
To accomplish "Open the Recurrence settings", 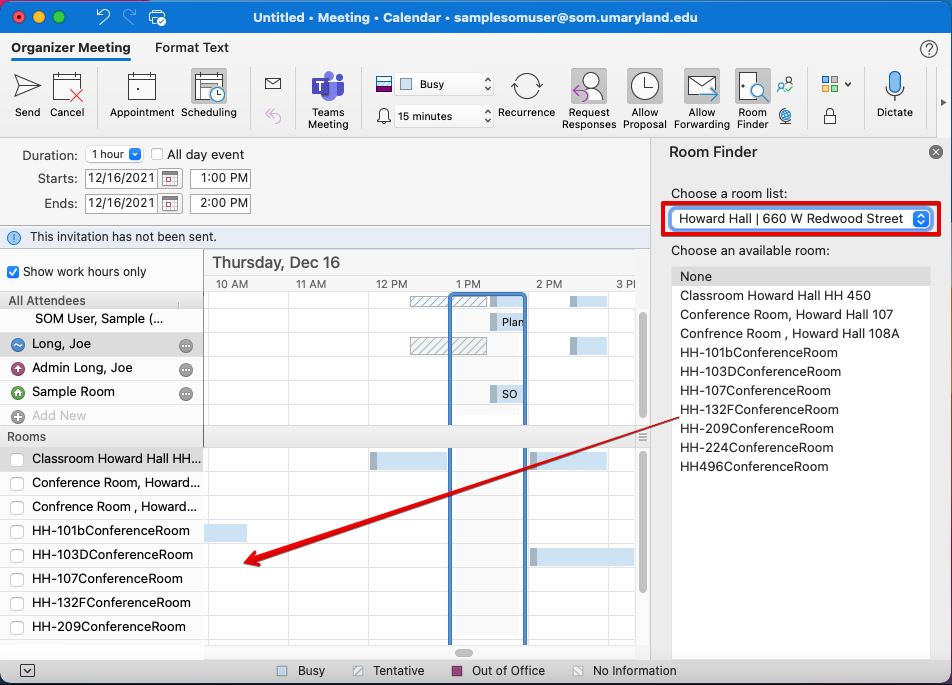I will coord(526,88).
